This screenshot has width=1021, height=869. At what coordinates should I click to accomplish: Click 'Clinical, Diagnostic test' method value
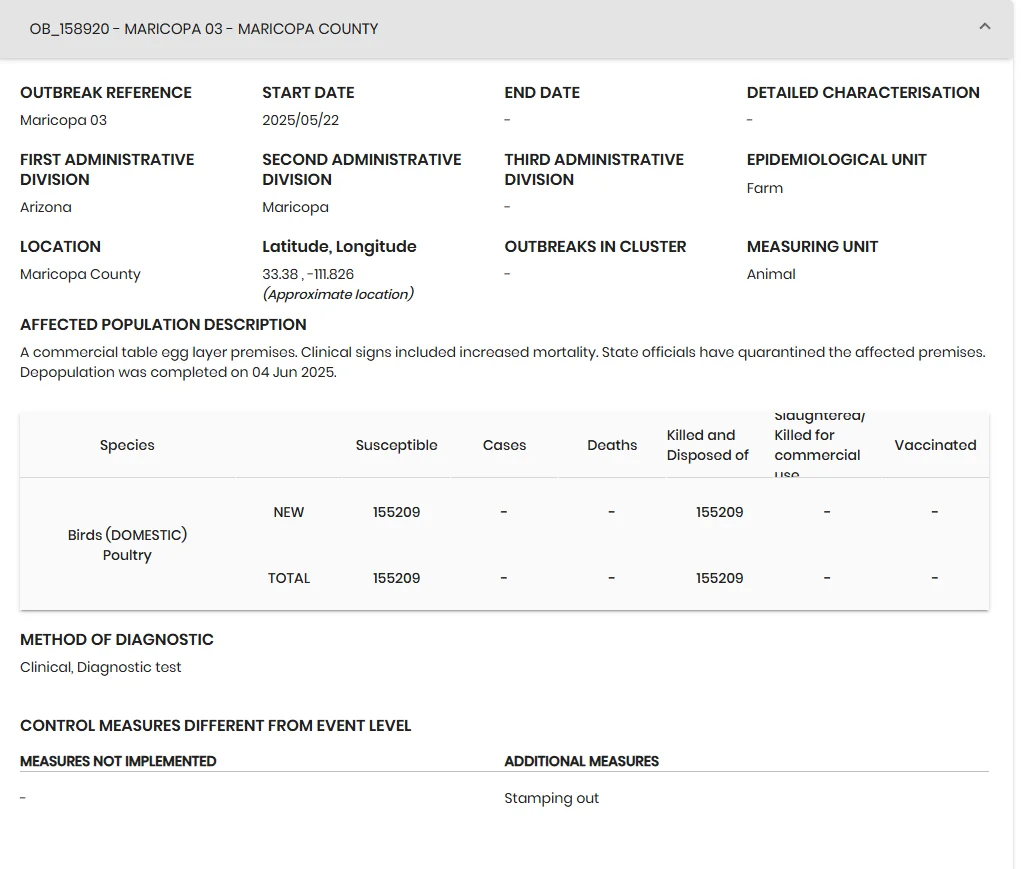coord(100,668)
